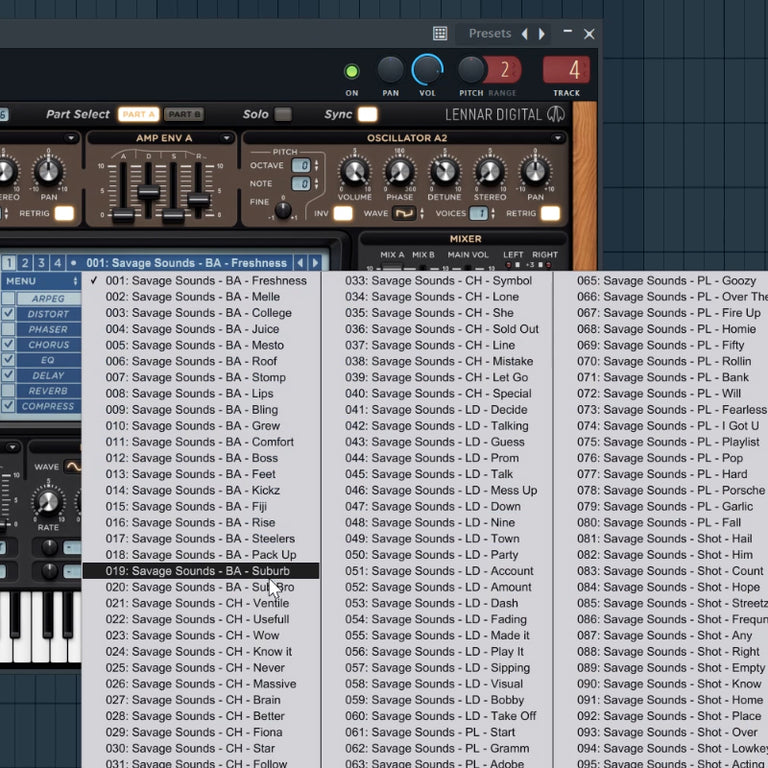768x768 pixels.
Task: Click the plugin ON power indicator
Action: pyautogui.click(x=351, y=71)
